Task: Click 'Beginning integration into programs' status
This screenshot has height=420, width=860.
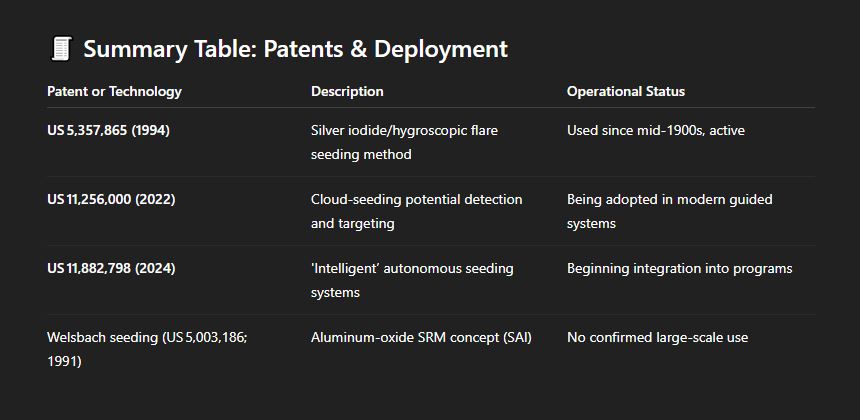Action: pyautogui.click(x=680, y=269)
